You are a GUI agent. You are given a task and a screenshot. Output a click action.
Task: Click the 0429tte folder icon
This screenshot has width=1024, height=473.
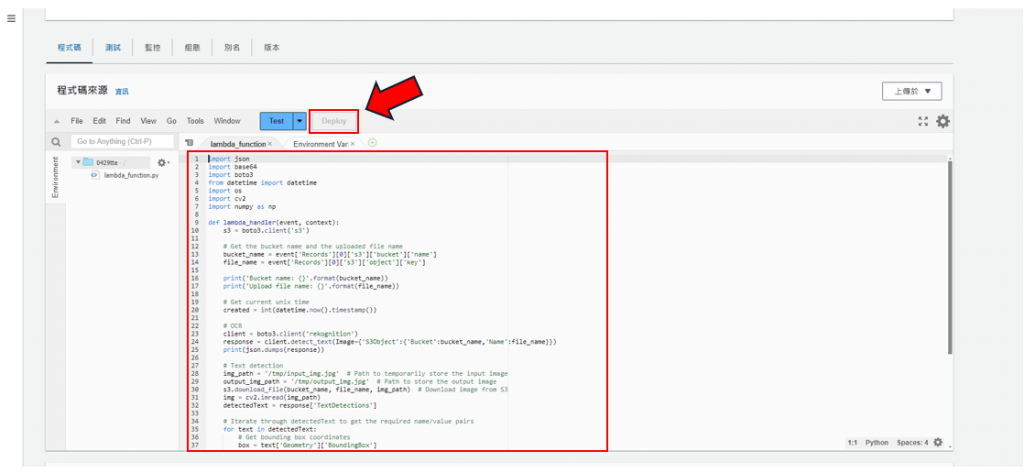(x=88, y=163)
